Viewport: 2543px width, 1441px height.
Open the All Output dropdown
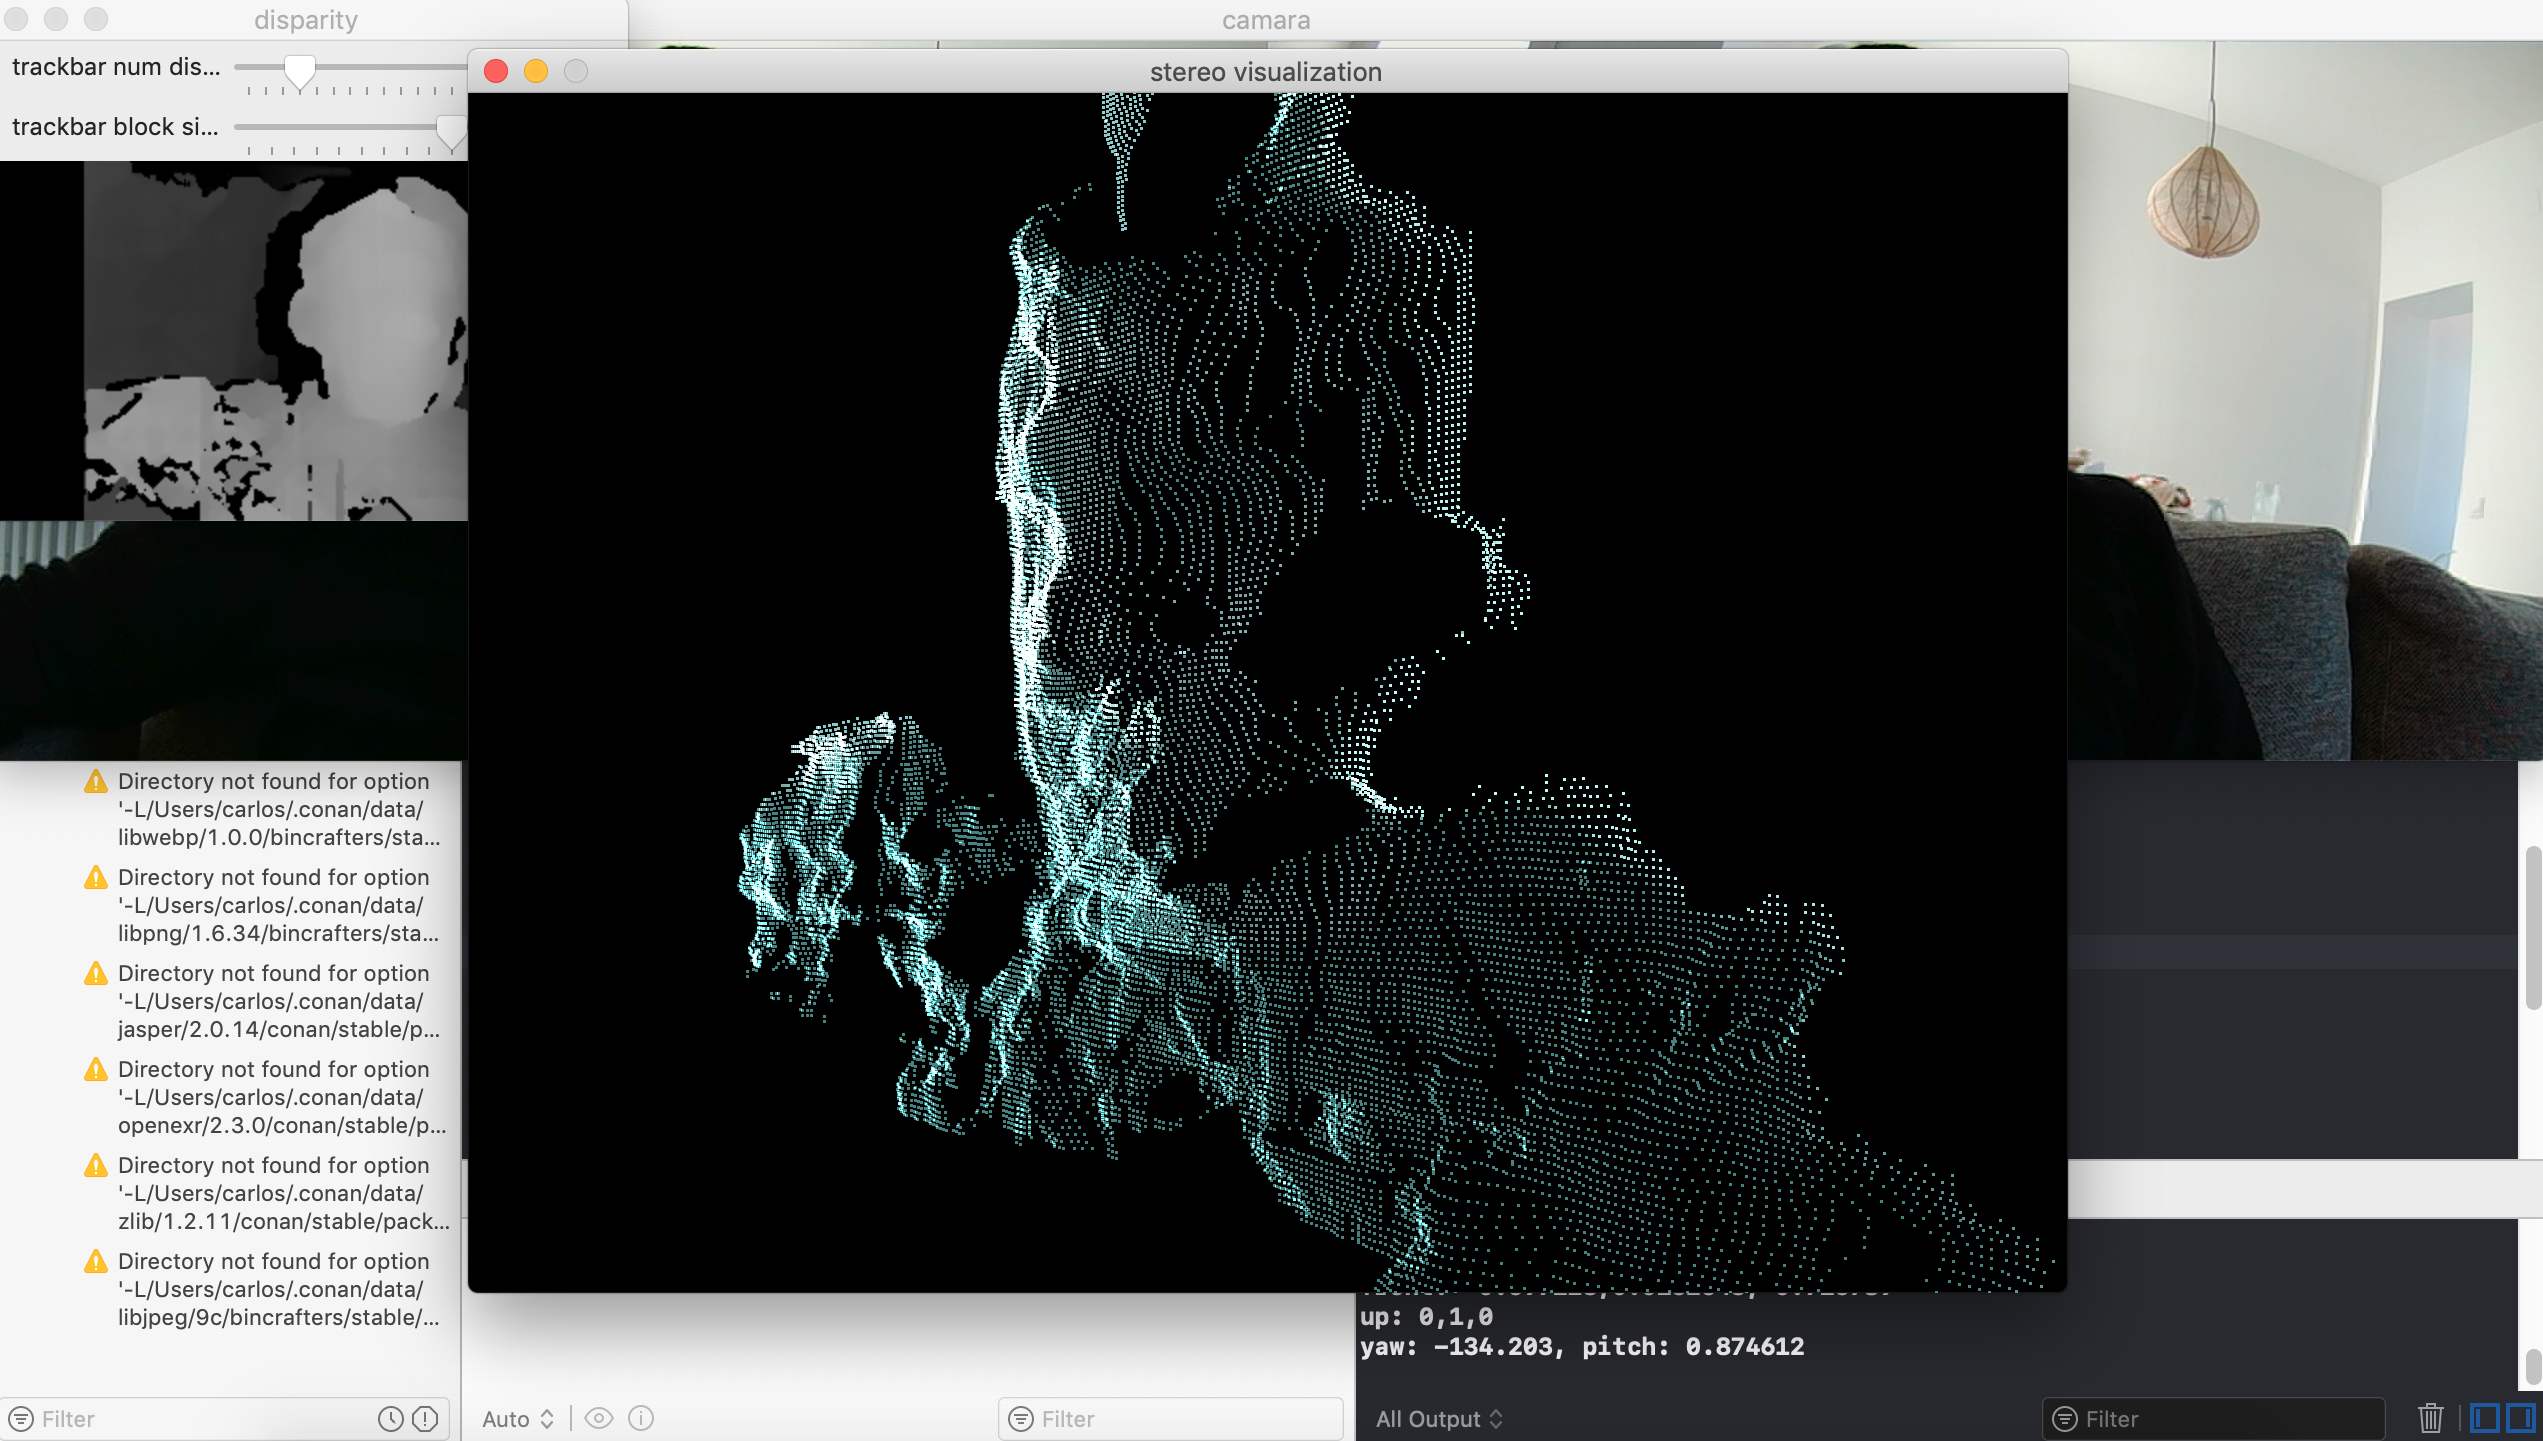1440,1419
